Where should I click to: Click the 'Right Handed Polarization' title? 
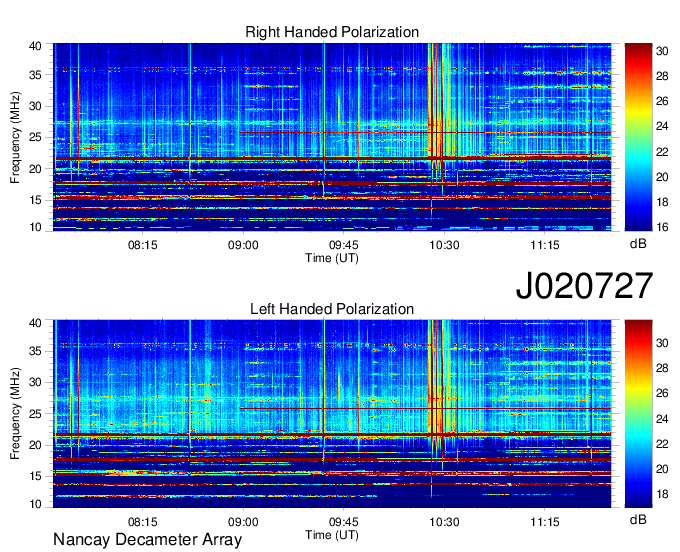pyautogui.click(x=332, y=32)
